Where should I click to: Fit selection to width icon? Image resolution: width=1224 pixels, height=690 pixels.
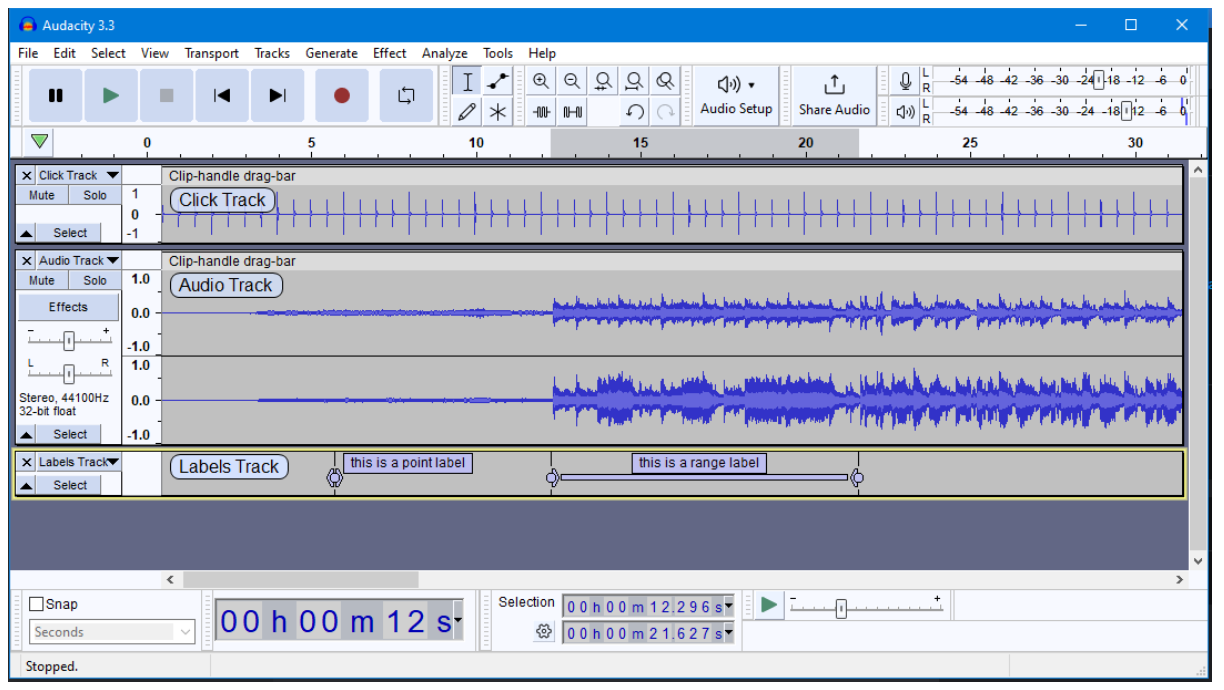[x=603, y=82]
